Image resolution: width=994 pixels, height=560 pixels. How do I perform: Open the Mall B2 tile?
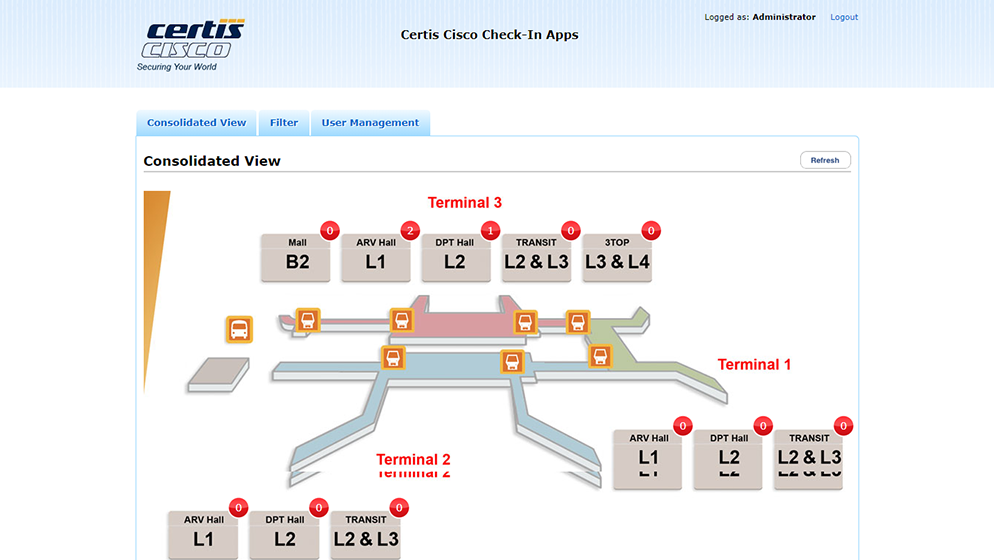(295, 257)
